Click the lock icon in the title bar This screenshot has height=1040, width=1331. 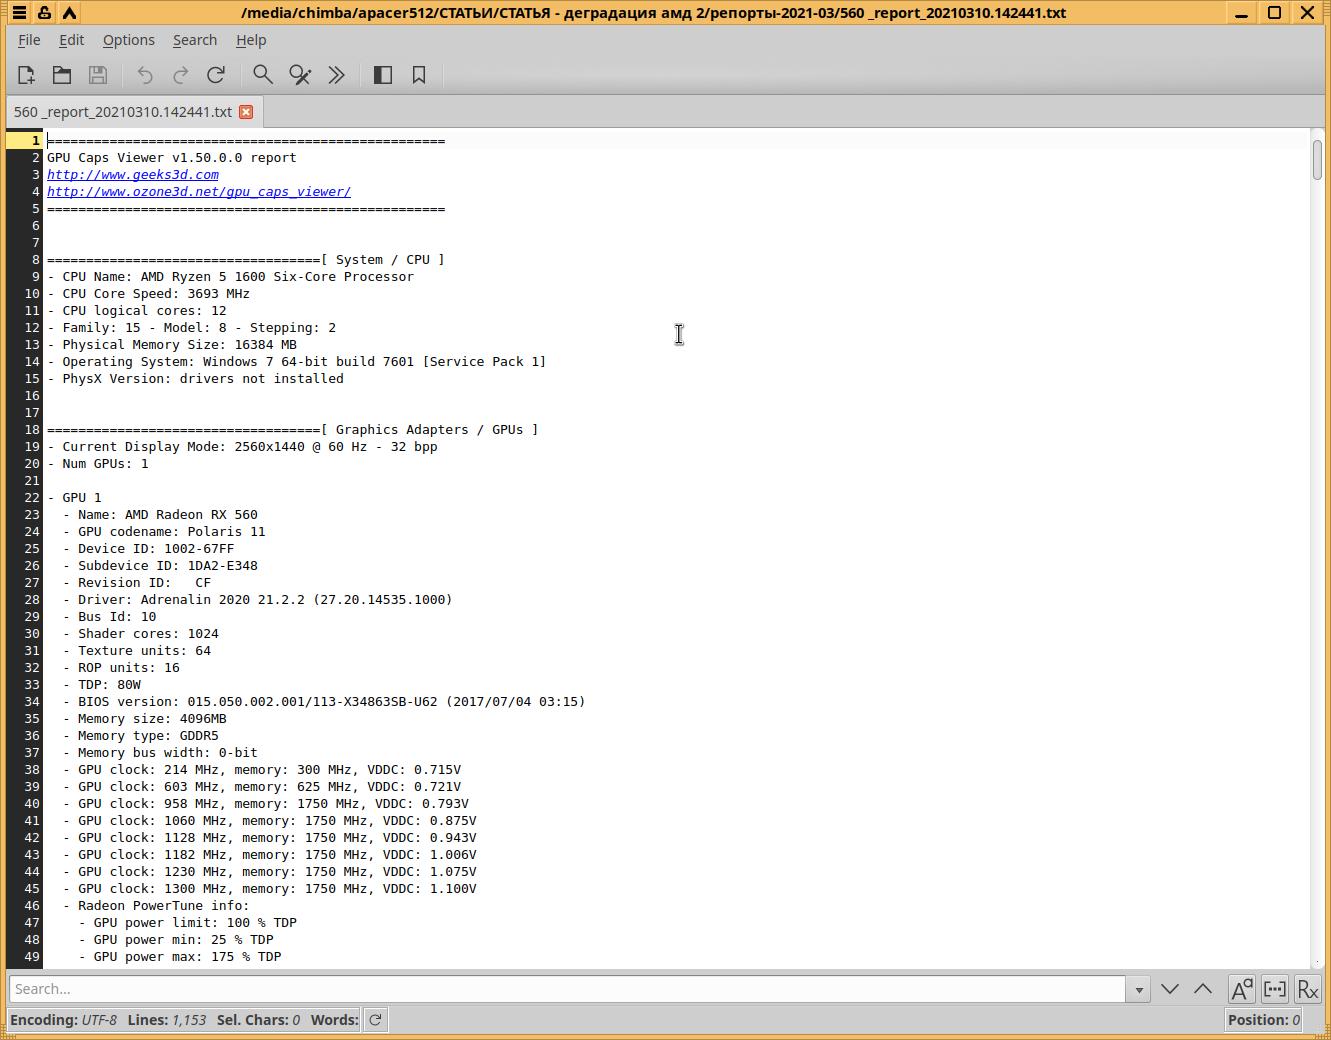pyautogui.click(x=44, y=13)
